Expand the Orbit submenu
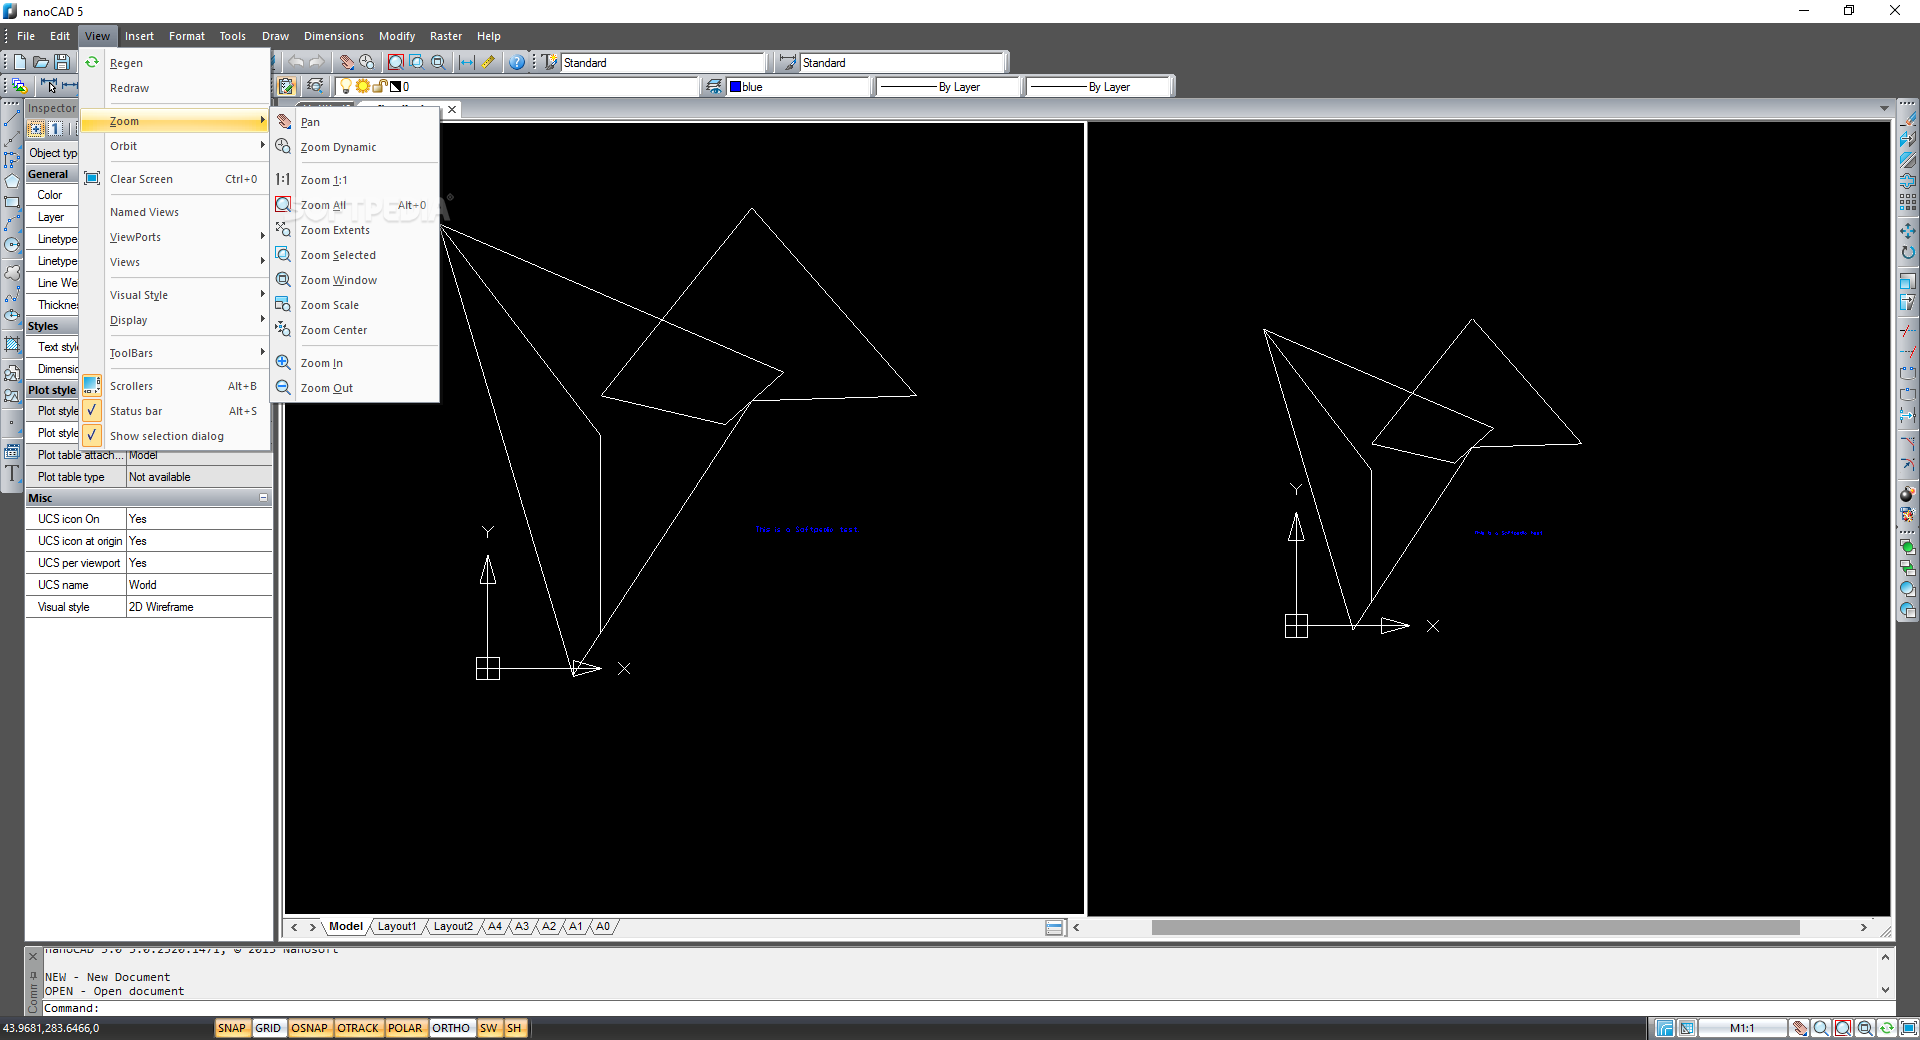The image size is (1920, 1040). pos(175,146)
